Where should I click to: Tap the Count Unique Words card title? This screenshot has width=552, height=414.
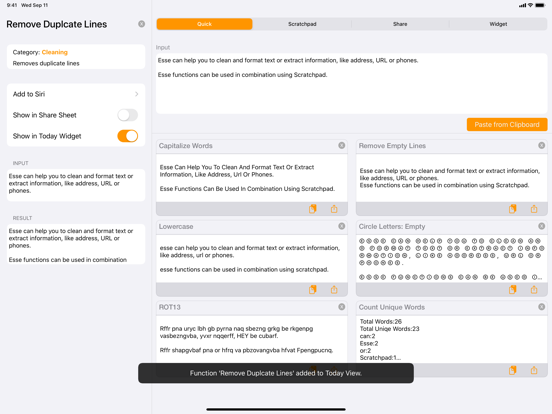[391, 307]
